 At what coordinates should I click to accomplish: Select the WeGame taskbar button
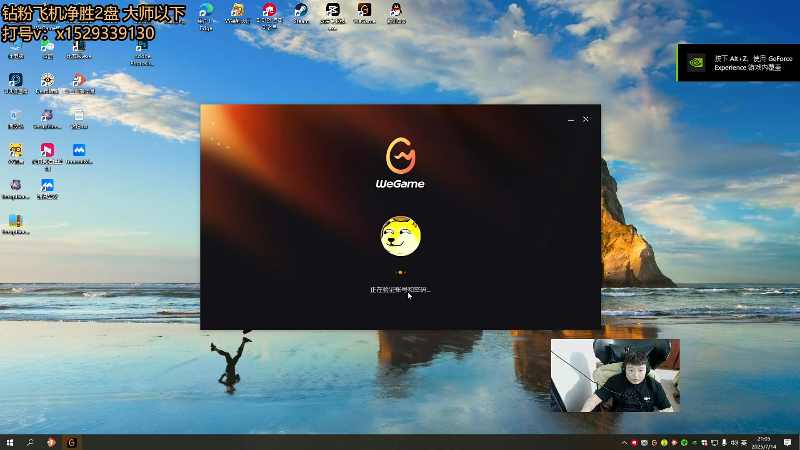tap(71, 442)
